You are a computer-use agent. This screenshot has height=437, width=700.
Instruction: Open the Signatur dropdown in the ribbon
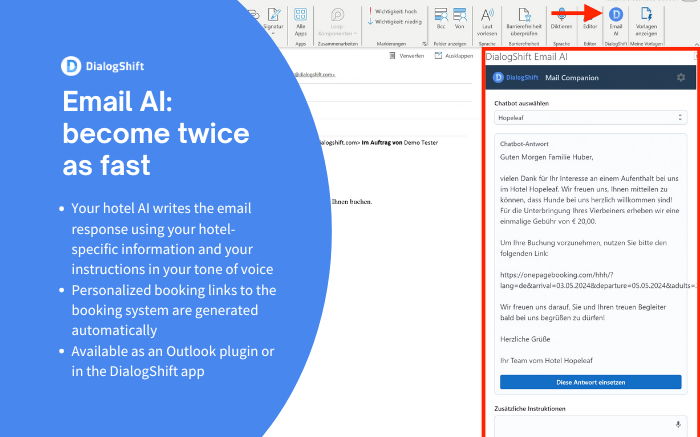pyautogui.click(x=273, y=20)
